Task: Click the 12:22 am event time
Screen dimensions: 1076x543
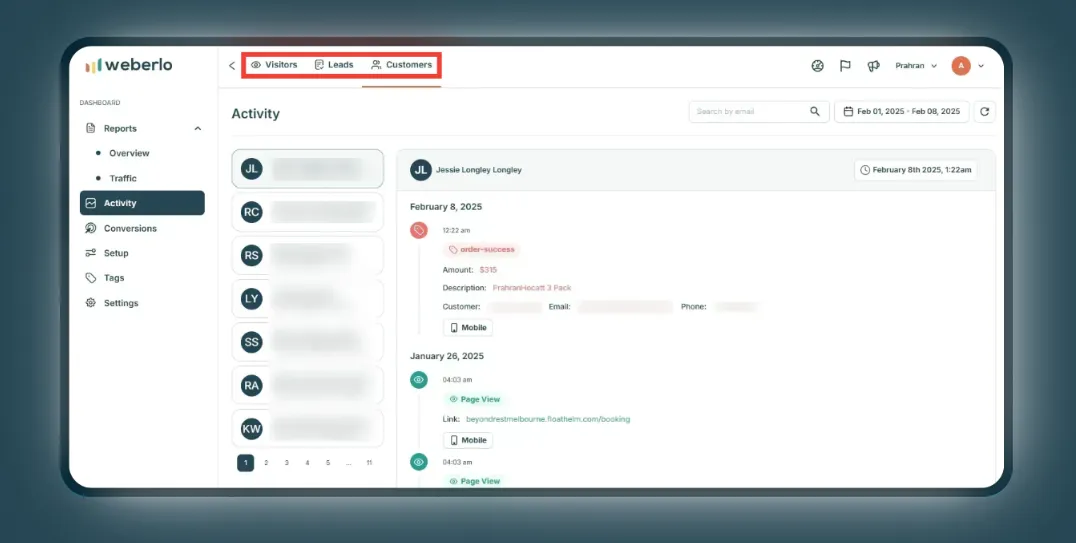Action: coord(456,231)
